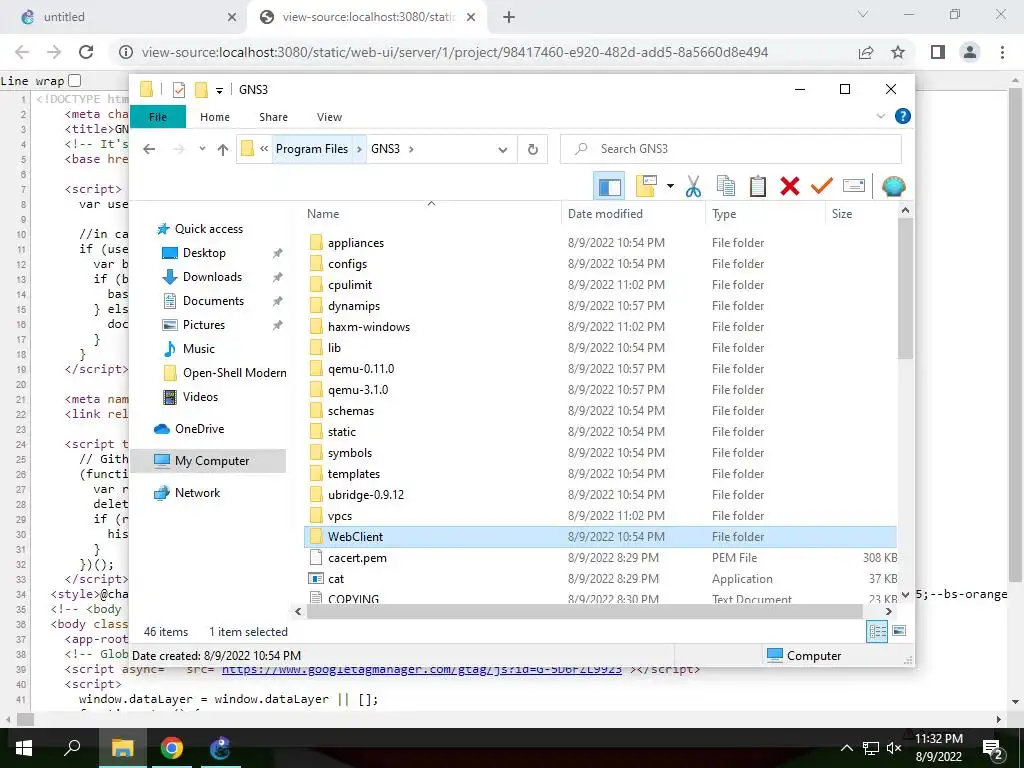Open Explorer help question mark icon

coord(903,116)
